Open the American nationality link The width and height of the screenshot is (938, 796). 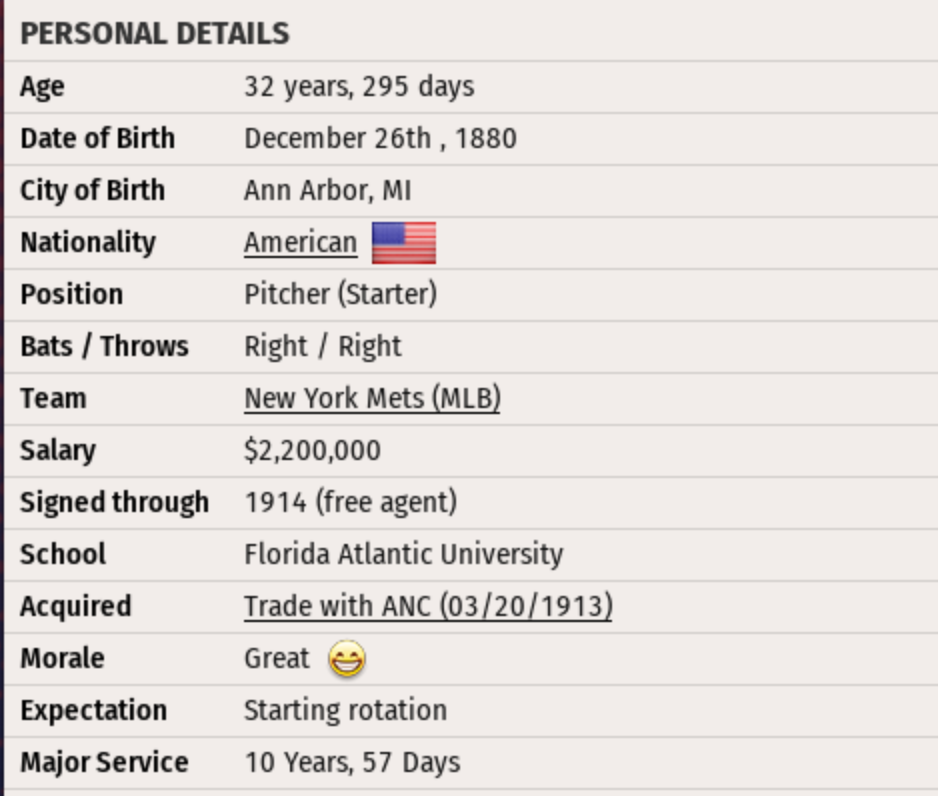point(300,243)
